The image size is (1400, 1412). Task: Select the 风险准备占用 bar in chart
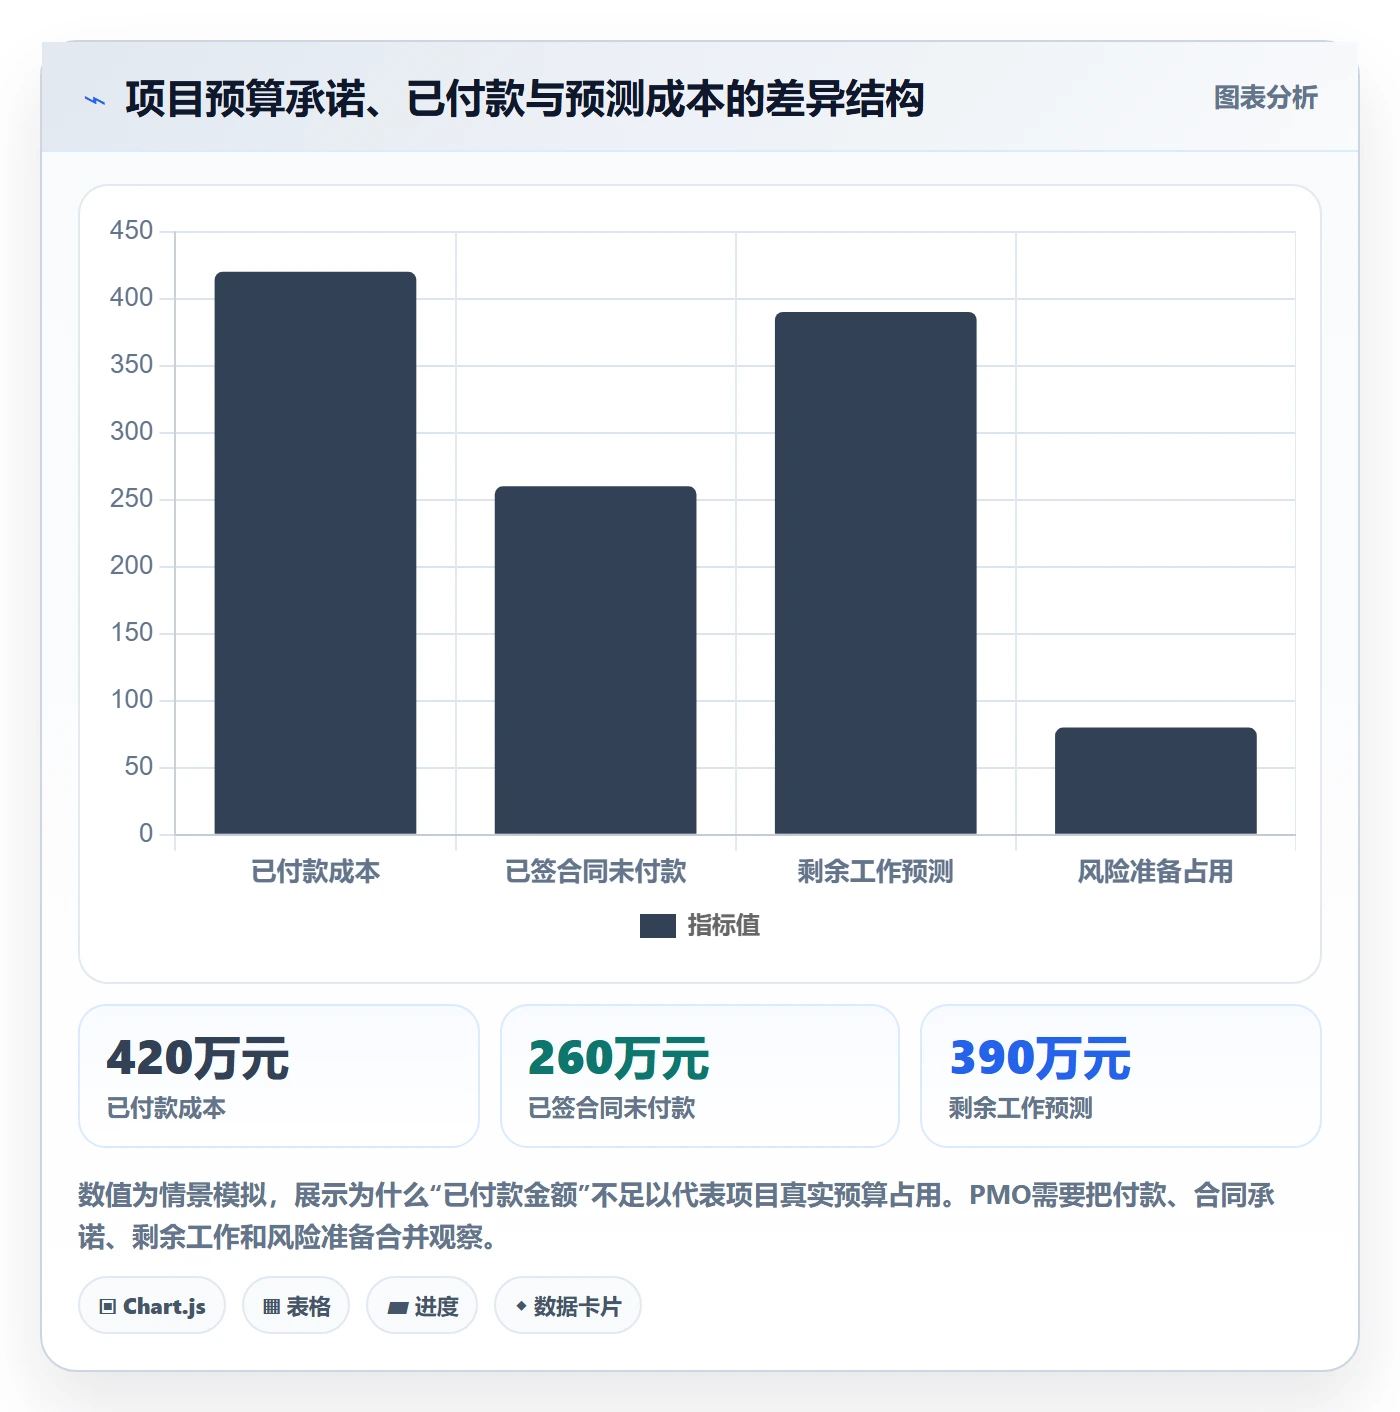coord(1155,781)
